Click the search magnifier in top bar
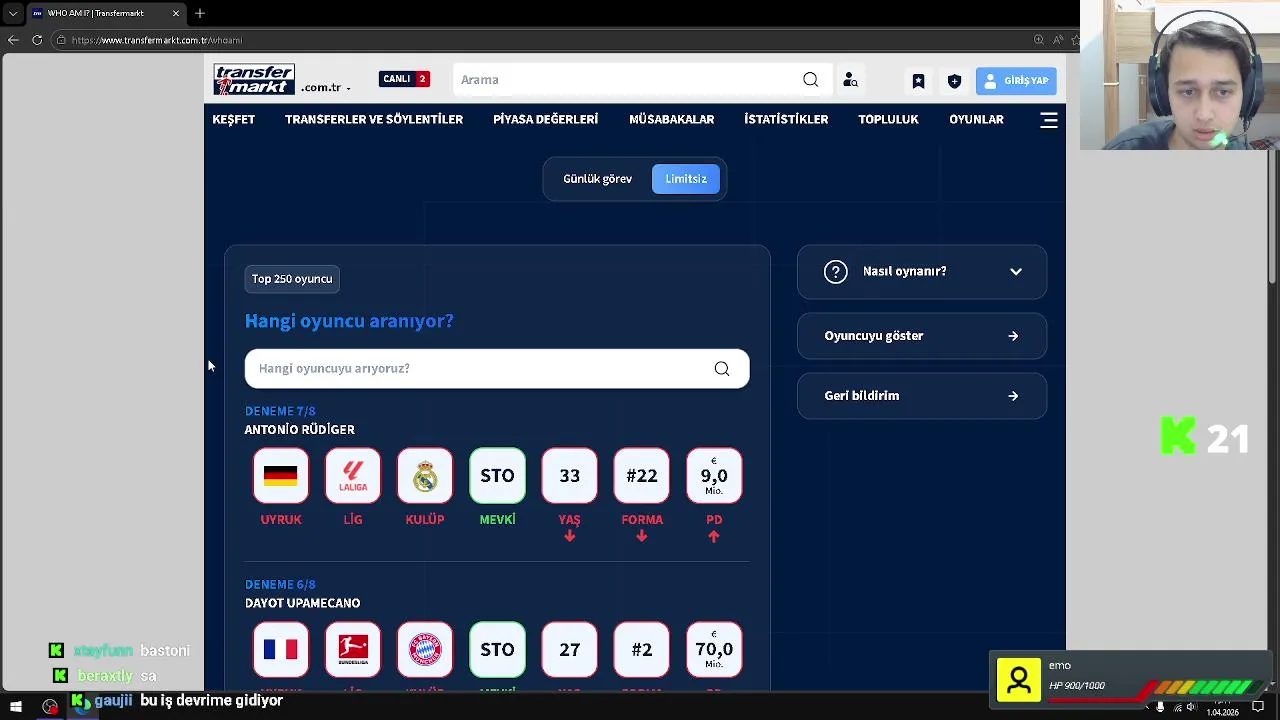The image size is (1280, 720). click(810, 80)
